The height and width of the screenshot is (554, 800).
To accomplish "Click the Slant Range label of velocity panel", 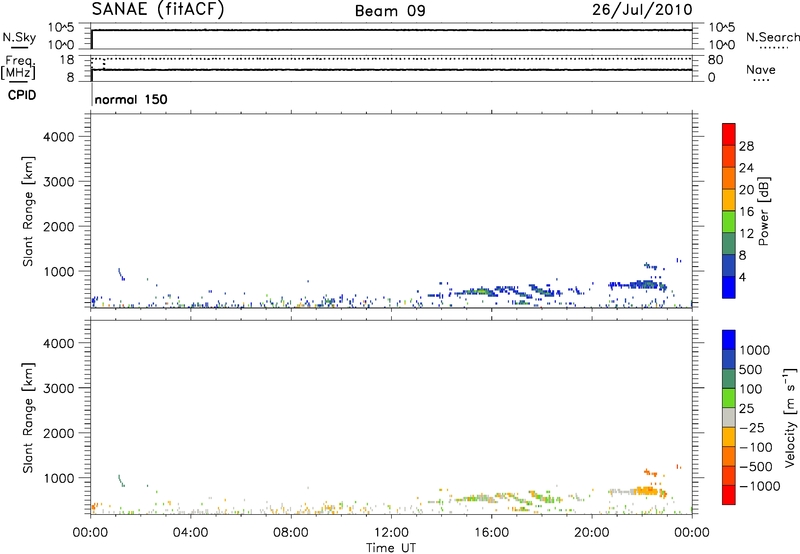I will pyautogui.click(x=28, y=418).
